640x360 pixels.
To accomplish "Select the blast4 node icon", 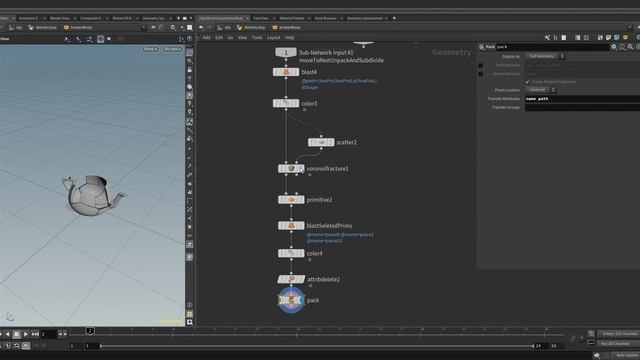I will [286, 72].
